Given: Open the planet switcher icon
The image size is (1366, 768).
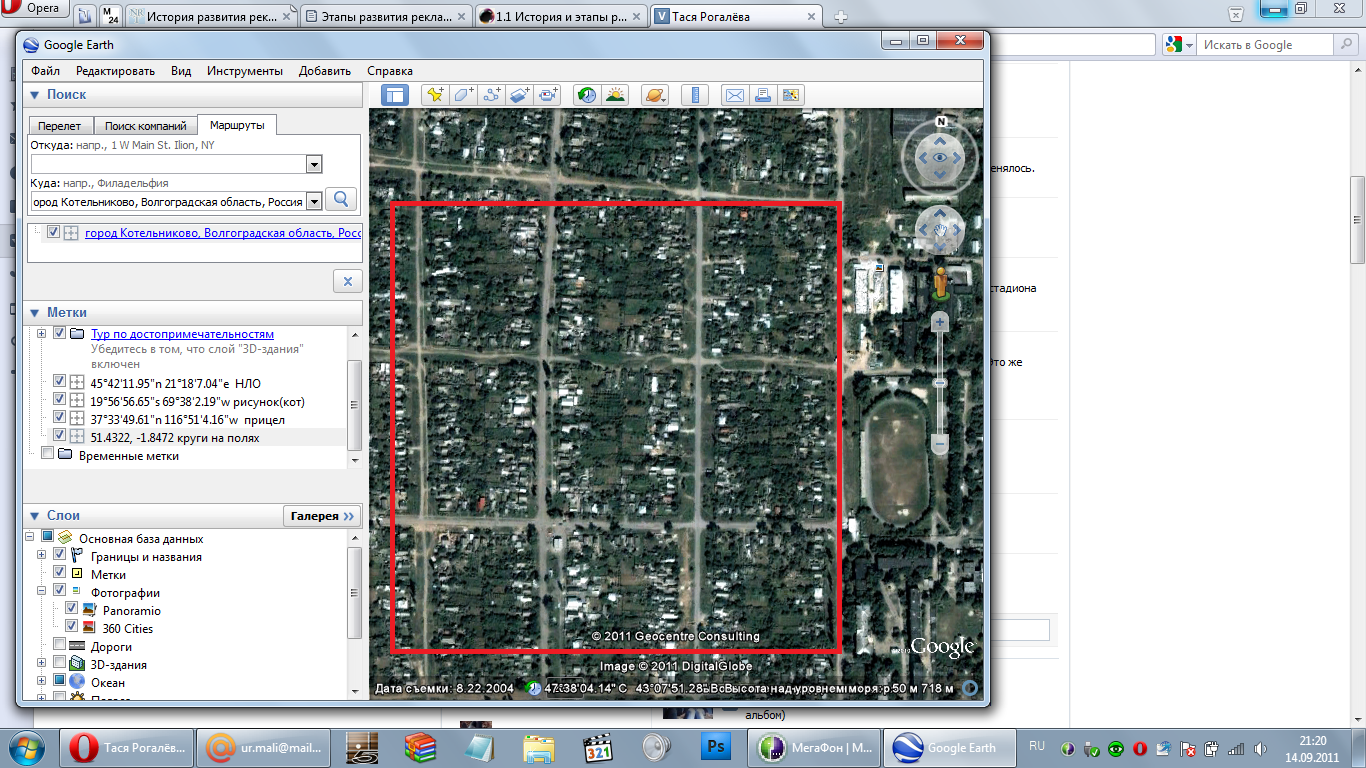Looking at the screenshot, I should coord(654,95).
